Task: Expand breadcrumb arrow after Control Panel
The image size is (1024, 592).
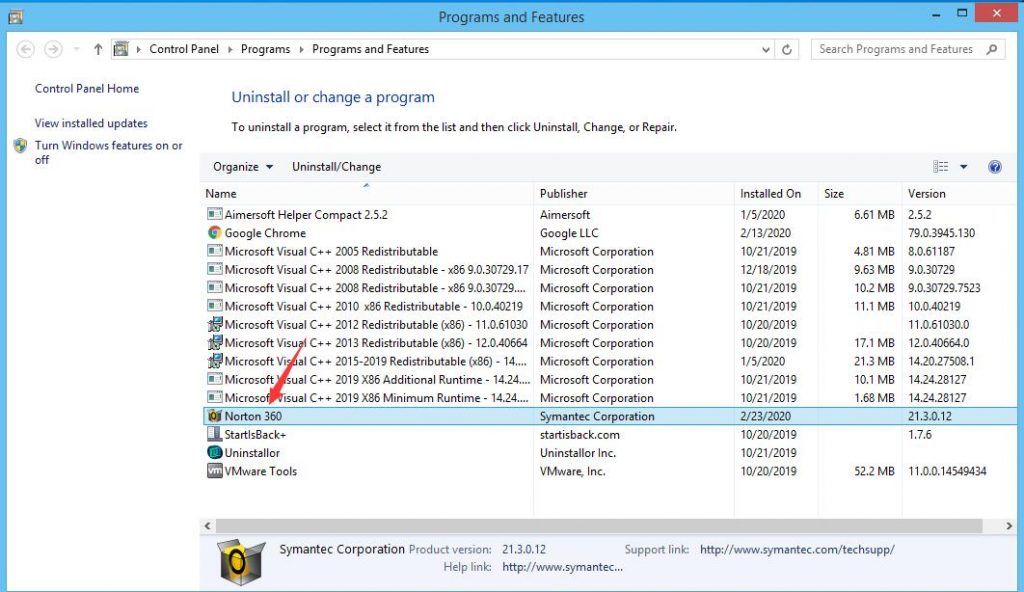Action: point(230,49)
